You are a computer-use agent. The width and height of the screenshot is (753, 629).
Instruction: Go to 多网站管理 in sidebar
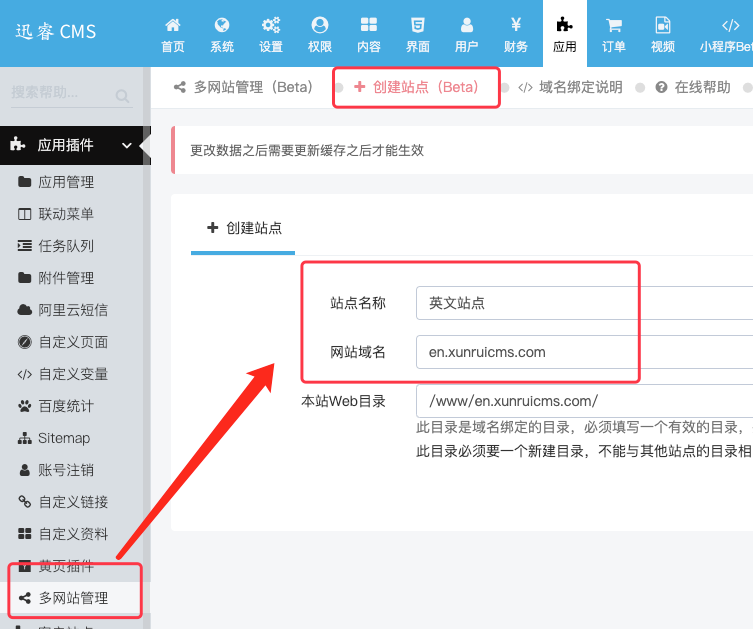(72, 598)
